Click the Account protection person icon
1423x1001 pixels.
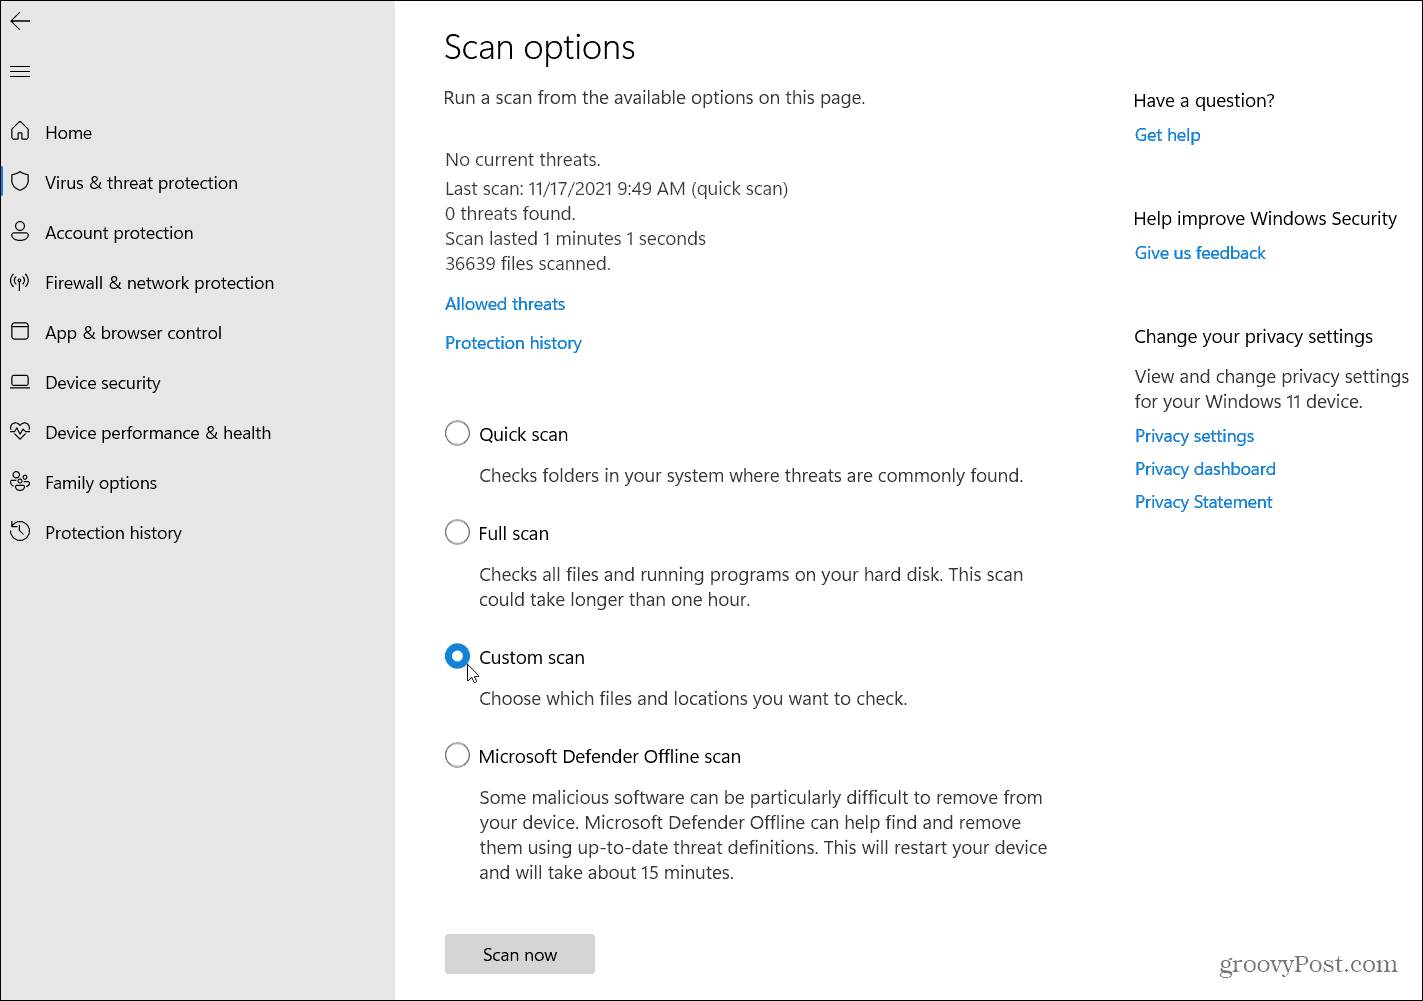click(x=20, y=232)
